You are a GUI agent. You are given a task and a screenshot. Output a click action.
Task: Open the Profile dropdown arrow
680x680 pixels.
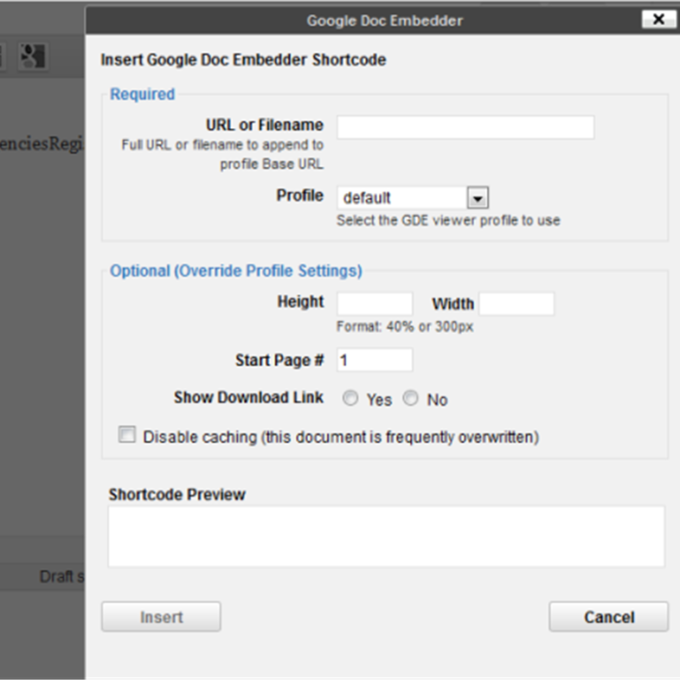pos(478,198)
